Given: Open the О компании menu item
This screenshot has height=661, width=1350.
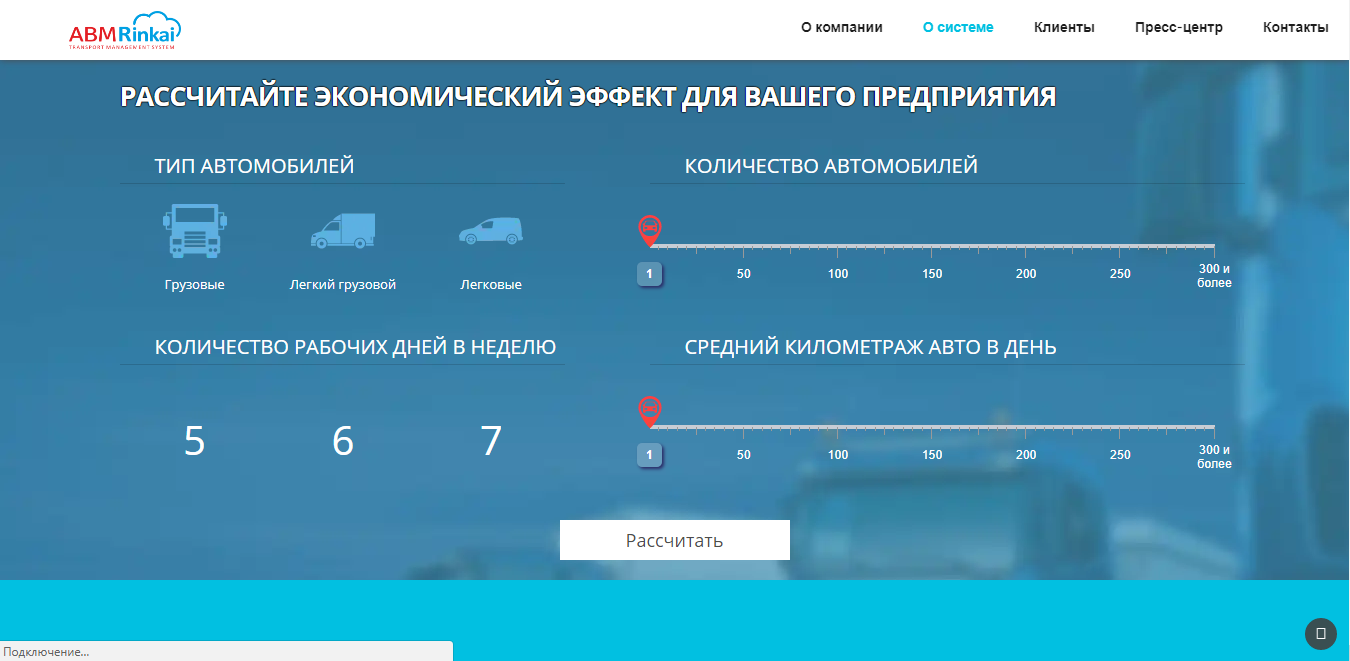Looking at the screenshot, I should pyautogui.click(x=841, y=27).
